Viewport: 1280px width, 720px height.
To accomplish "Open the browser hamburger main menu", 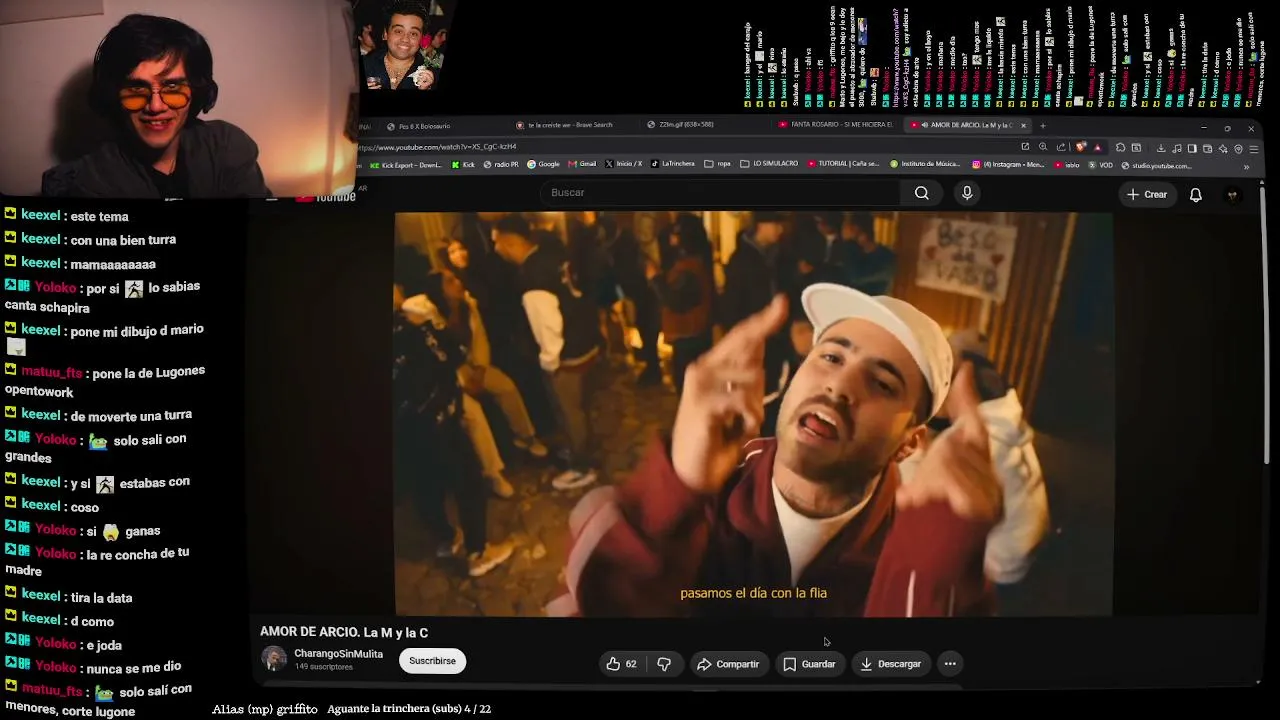I will click(x=1254, y=148).
